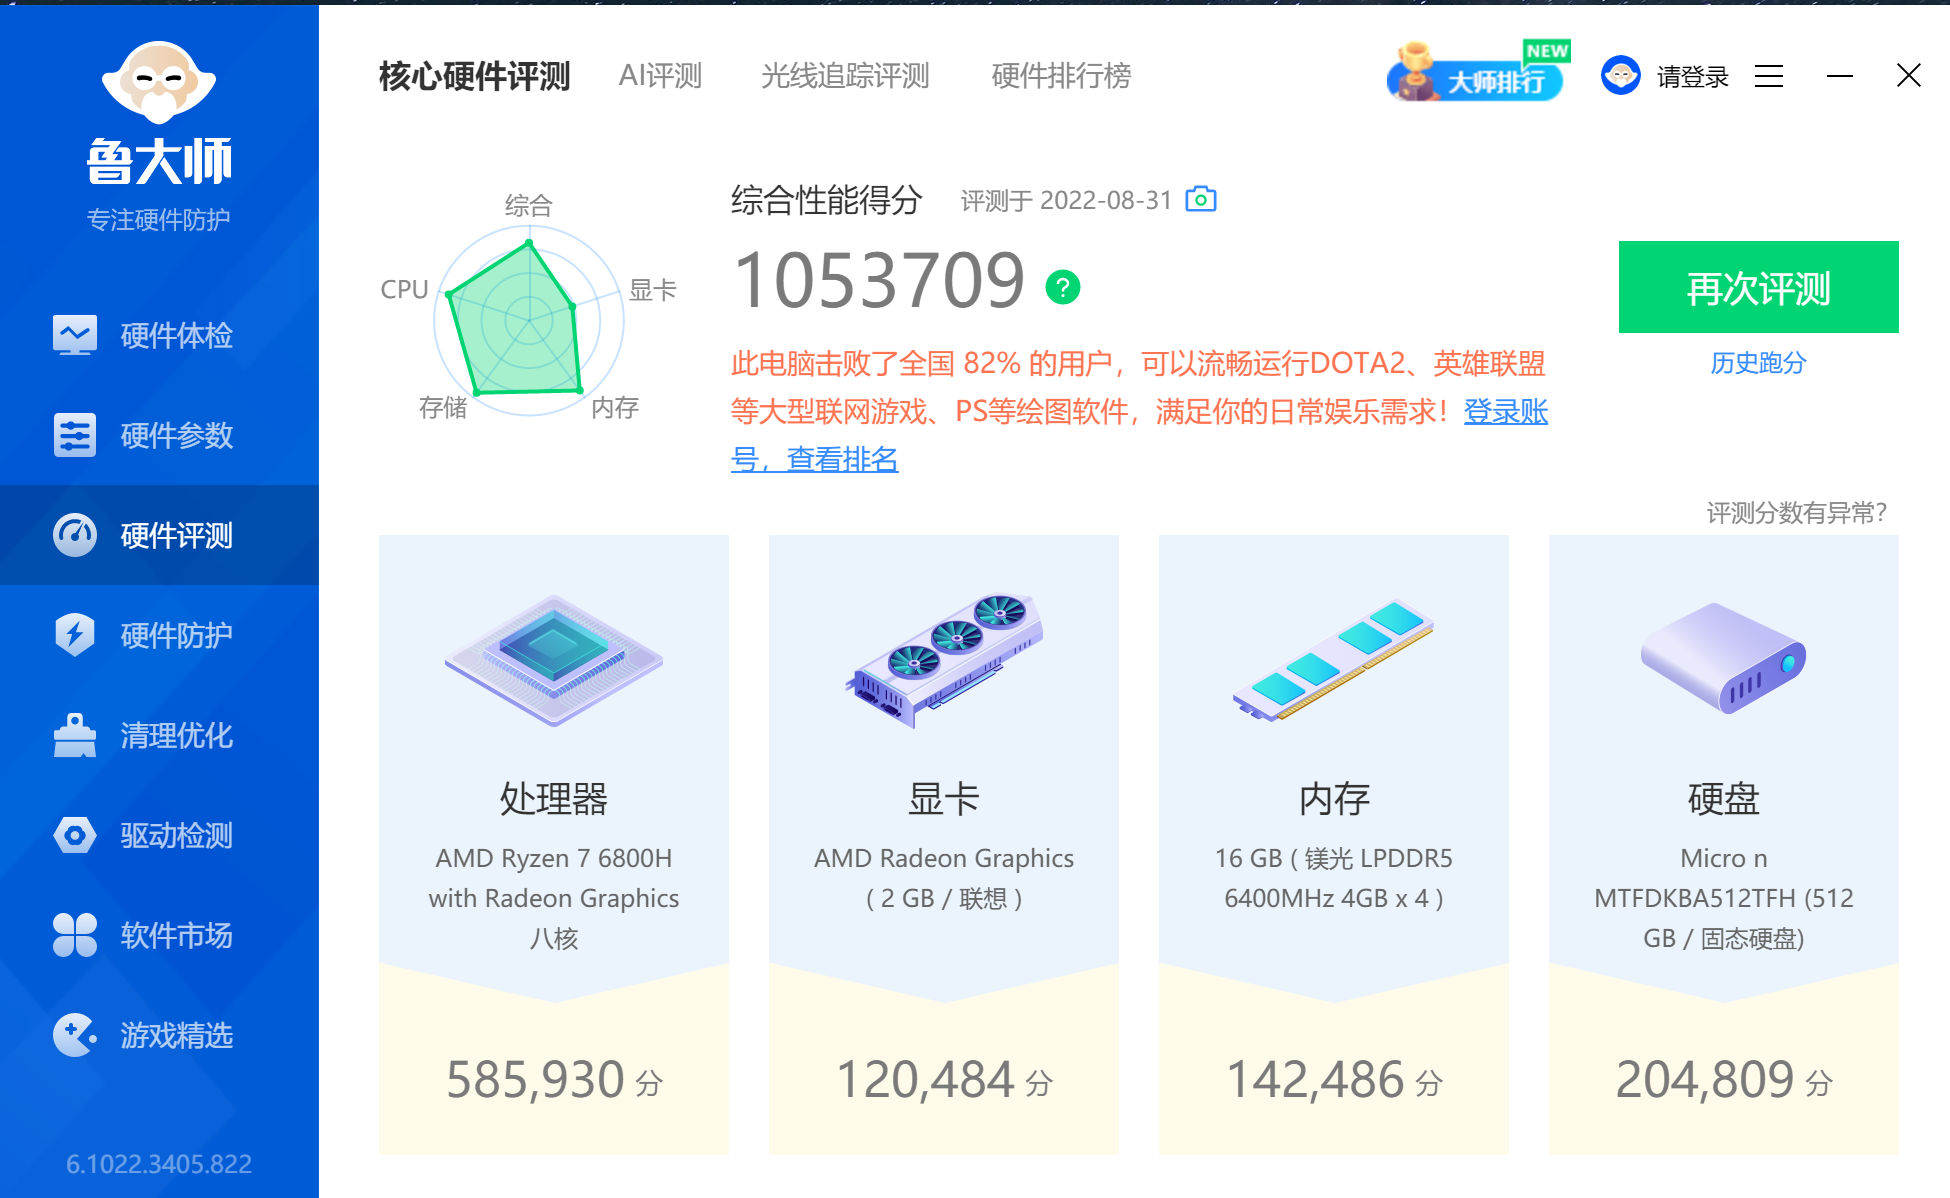This screenshot has width=1950, height=1198.
Task: Open 硬件体检 from the sidebar
Action: (159, 335)
